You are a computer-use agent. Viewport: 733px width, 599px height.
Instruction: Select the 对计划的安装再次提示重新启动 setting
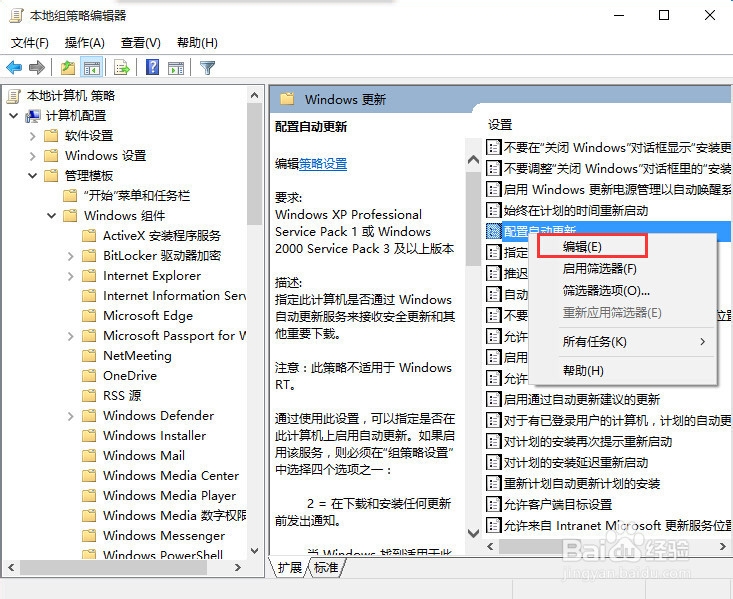(588, 441)
